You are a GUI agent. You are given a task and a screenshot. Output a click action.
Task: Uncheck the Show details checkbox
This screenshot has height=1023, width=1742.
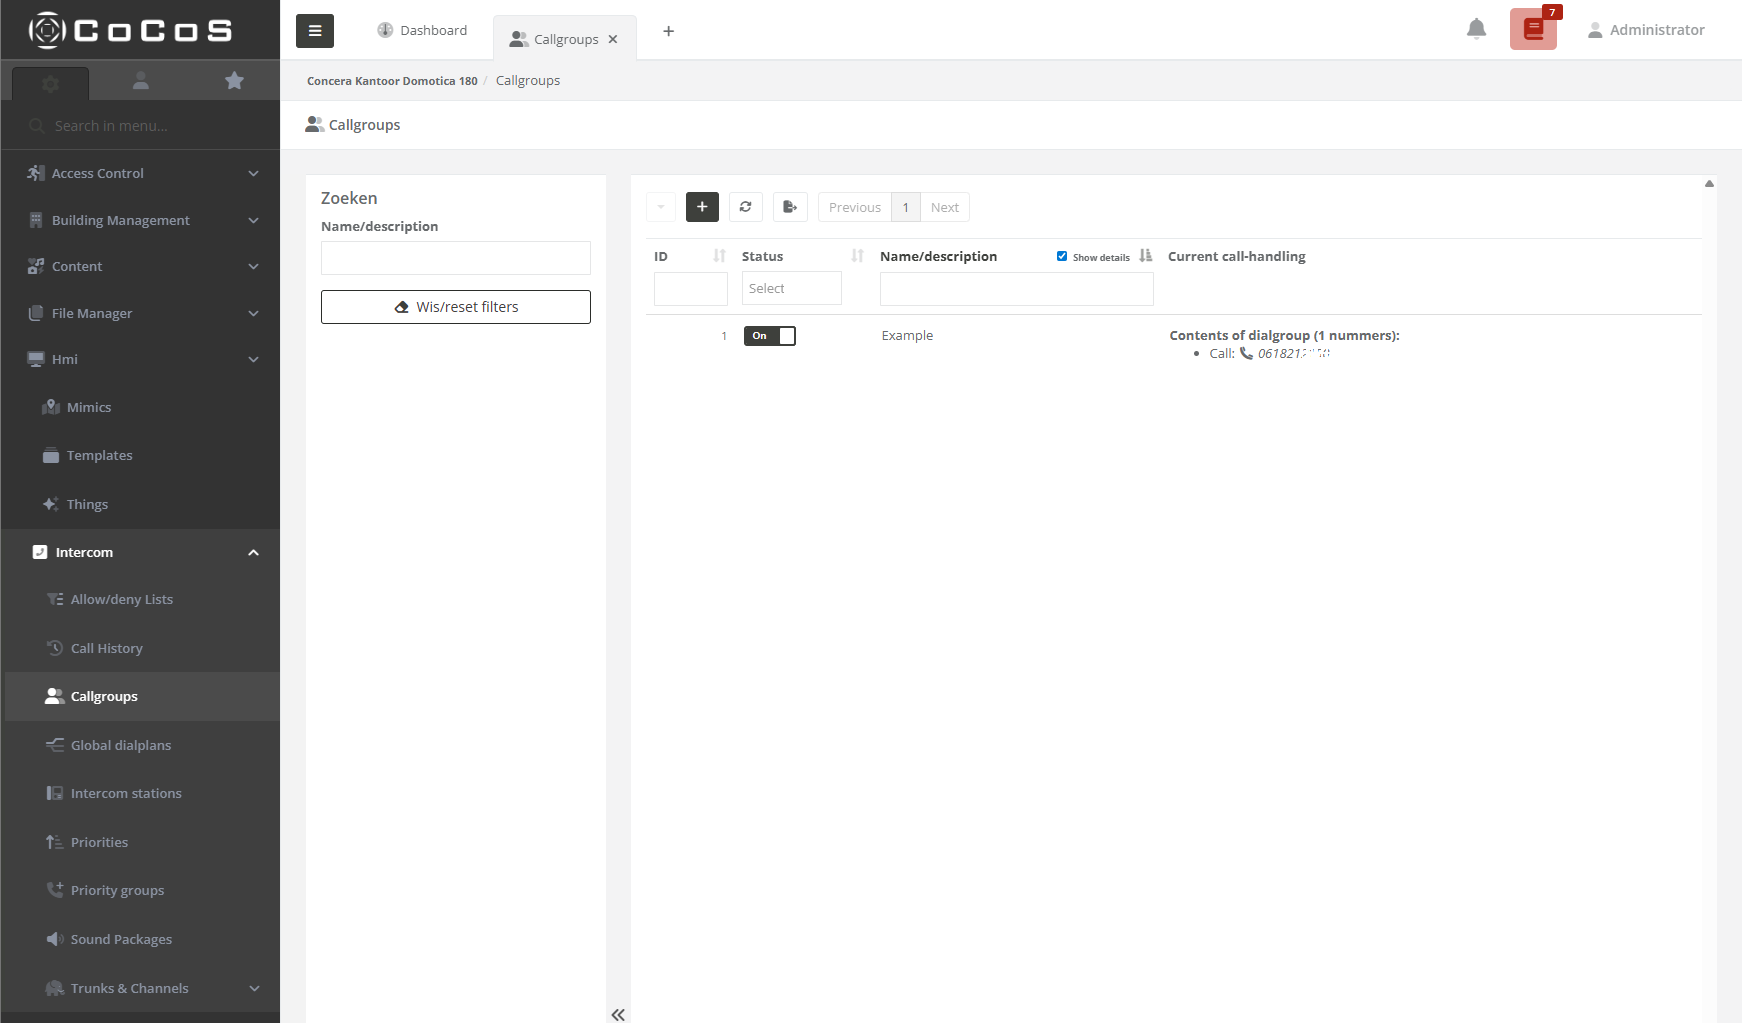(x=1062, y=256)
